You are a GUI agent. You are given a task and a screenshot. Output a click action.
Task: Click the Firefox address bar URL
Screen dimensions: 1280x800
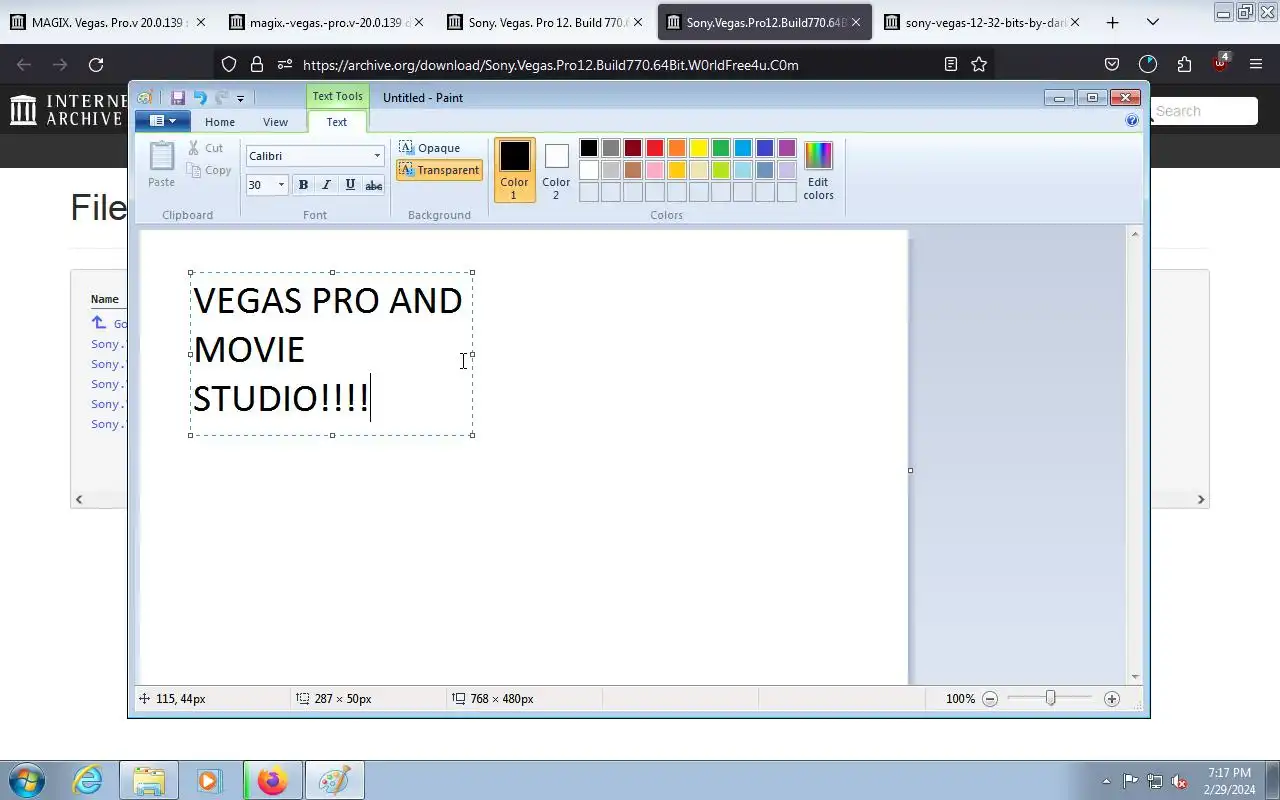pos(550,65)
